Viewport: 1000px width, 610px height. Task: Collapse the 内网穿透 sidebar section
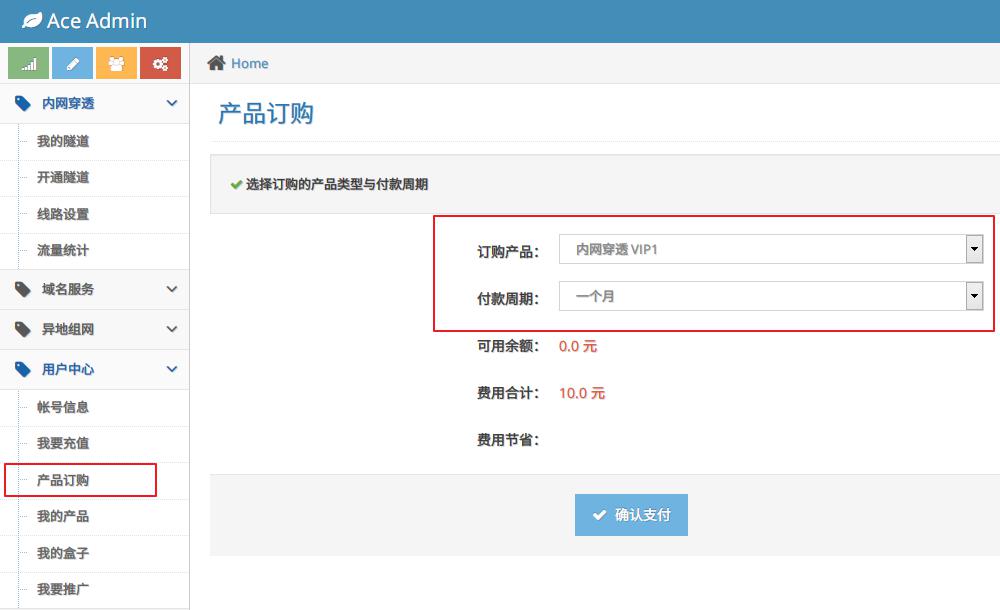pyautogui.click(x=171, y=103)
